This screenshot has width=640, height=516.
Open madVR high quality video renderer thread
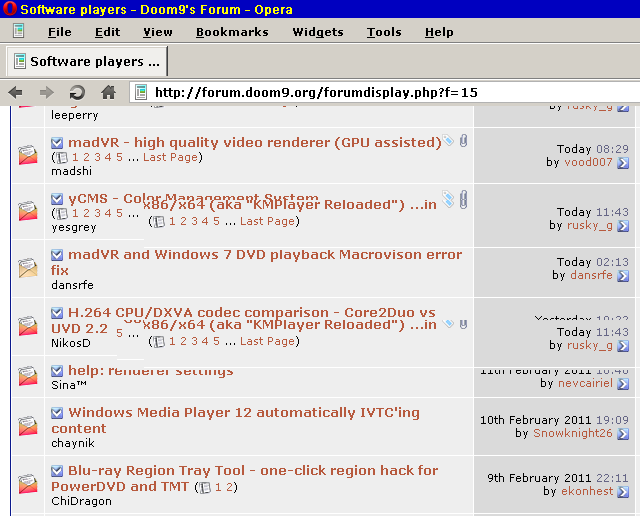tap(255, 142)
